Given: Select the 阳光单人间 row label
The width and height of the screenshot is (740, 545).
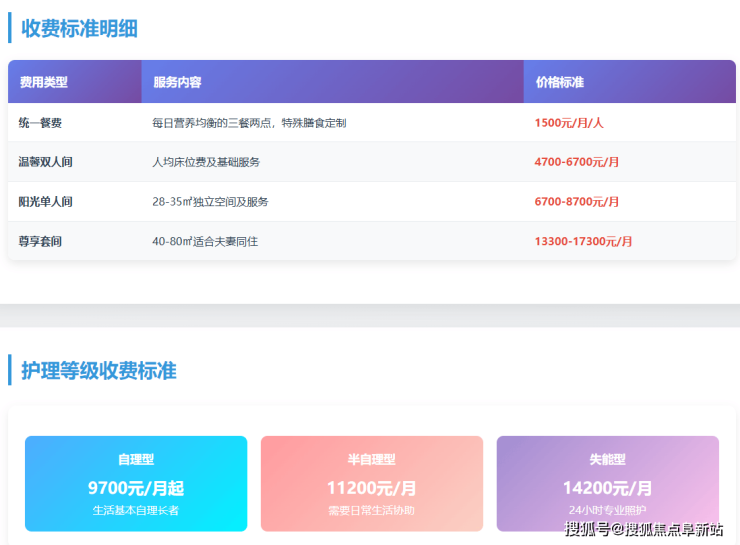Looking at the screenshot, I should pos(46,202).
